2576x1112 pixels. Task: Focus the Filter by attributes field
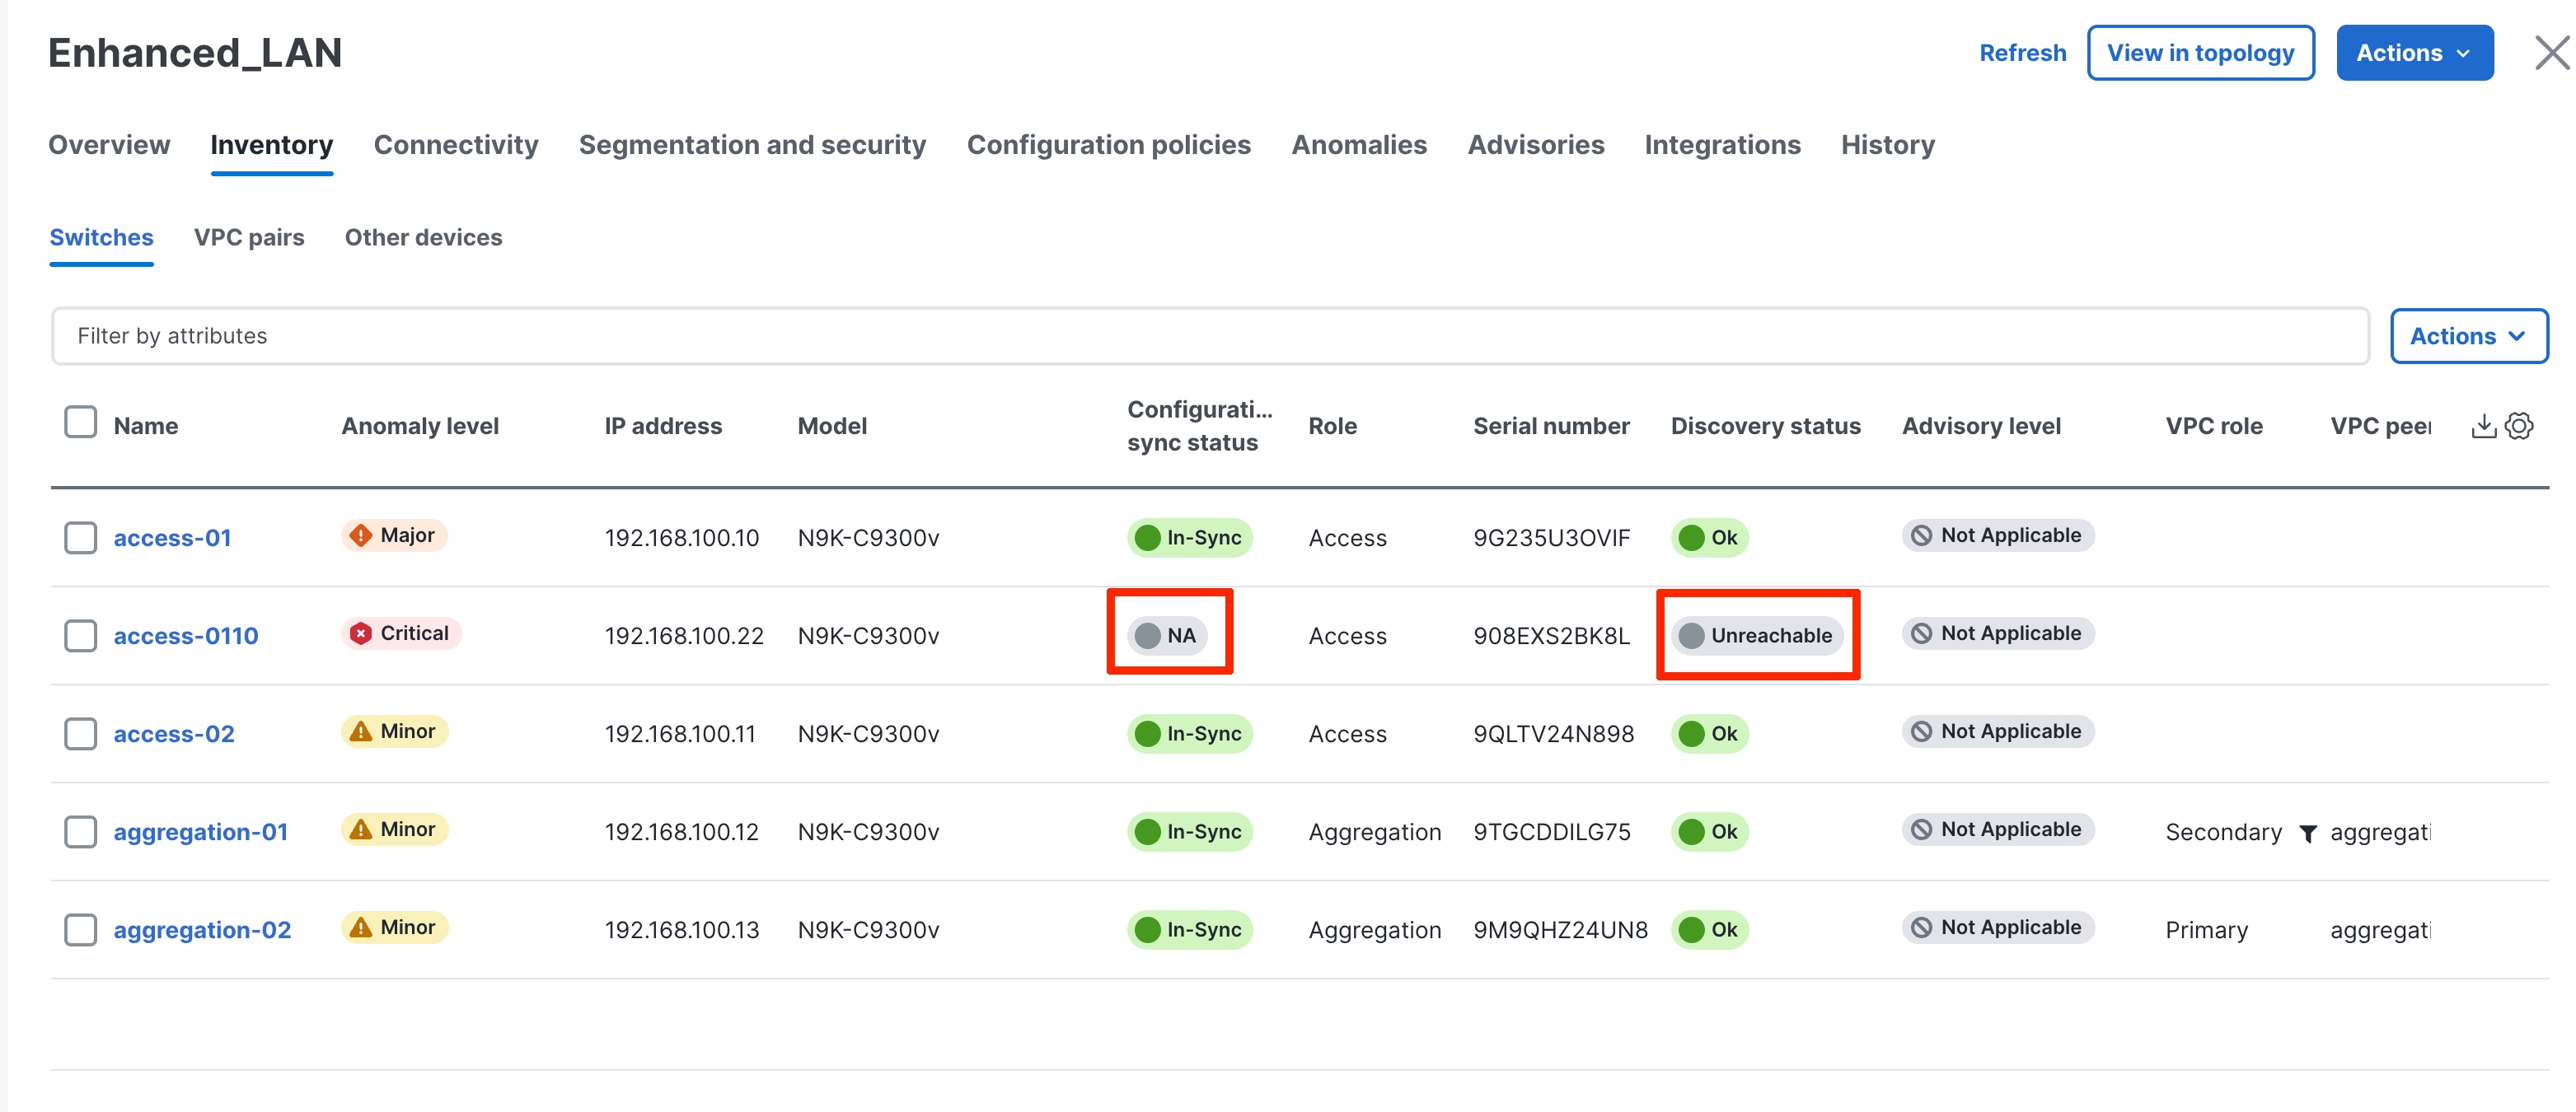(1210, 337)
